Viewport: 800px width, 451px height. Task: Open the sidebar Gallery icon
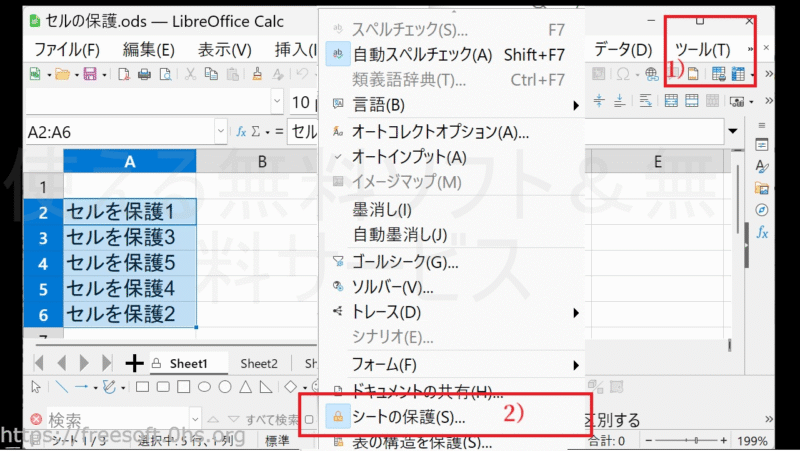762,187
